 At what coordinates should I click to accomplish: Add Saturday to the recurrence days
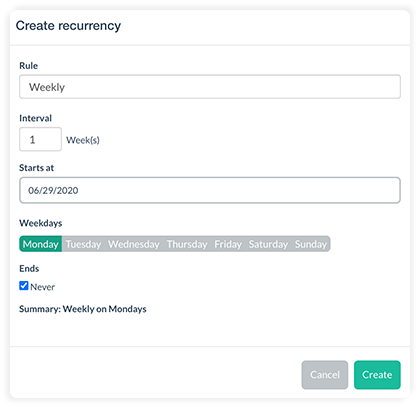coord(268,244)
